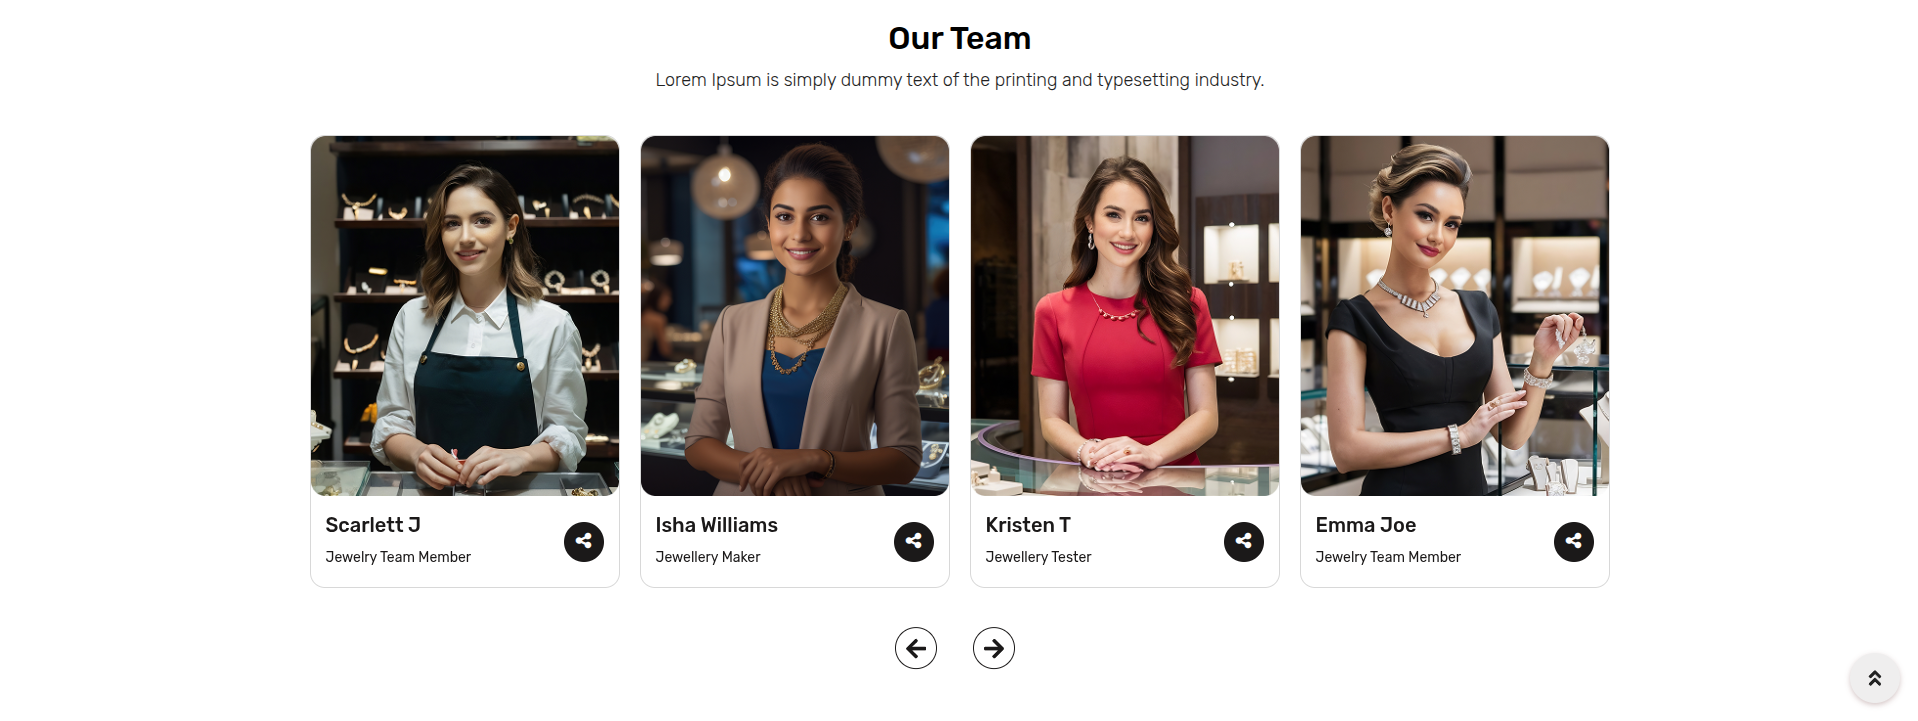This screenshot has height=721, width=1918.
Task: Select the Jewellery Tester role text
Action: (1038, 557)
